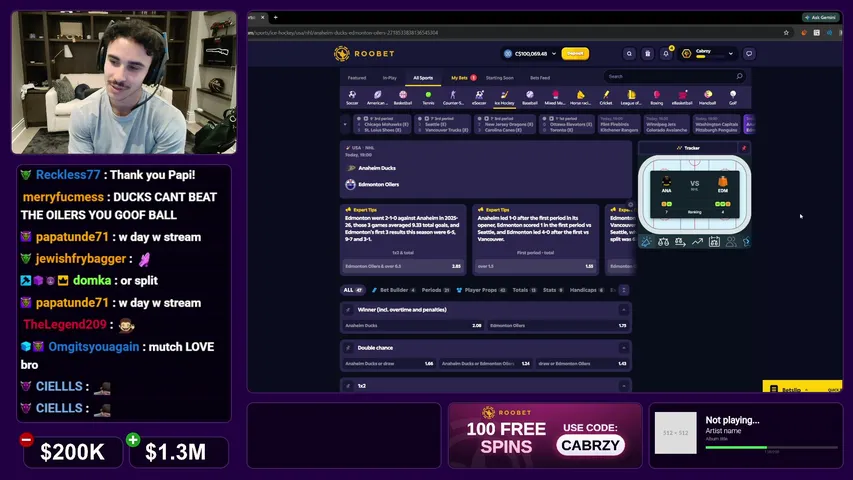Click the tracker animation icon under the rink
Screen dimensions: 853x480
click(646, 242)
